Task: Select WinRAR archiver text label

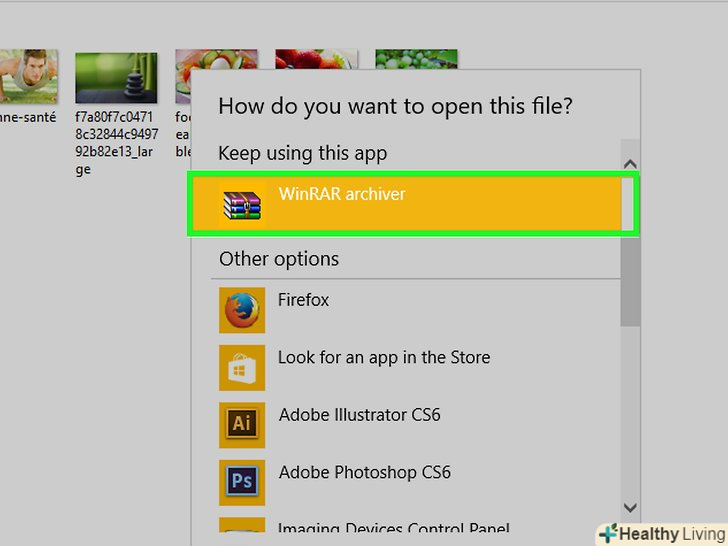Action: click(342, 194)
